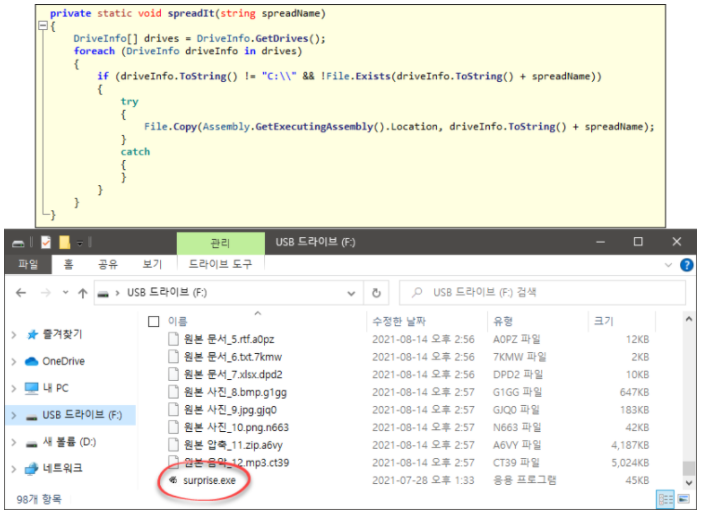Viewport: 702px width, 514px height.
Task: Select file 원본 사진_10.png.n663
Action: (236, 427)
